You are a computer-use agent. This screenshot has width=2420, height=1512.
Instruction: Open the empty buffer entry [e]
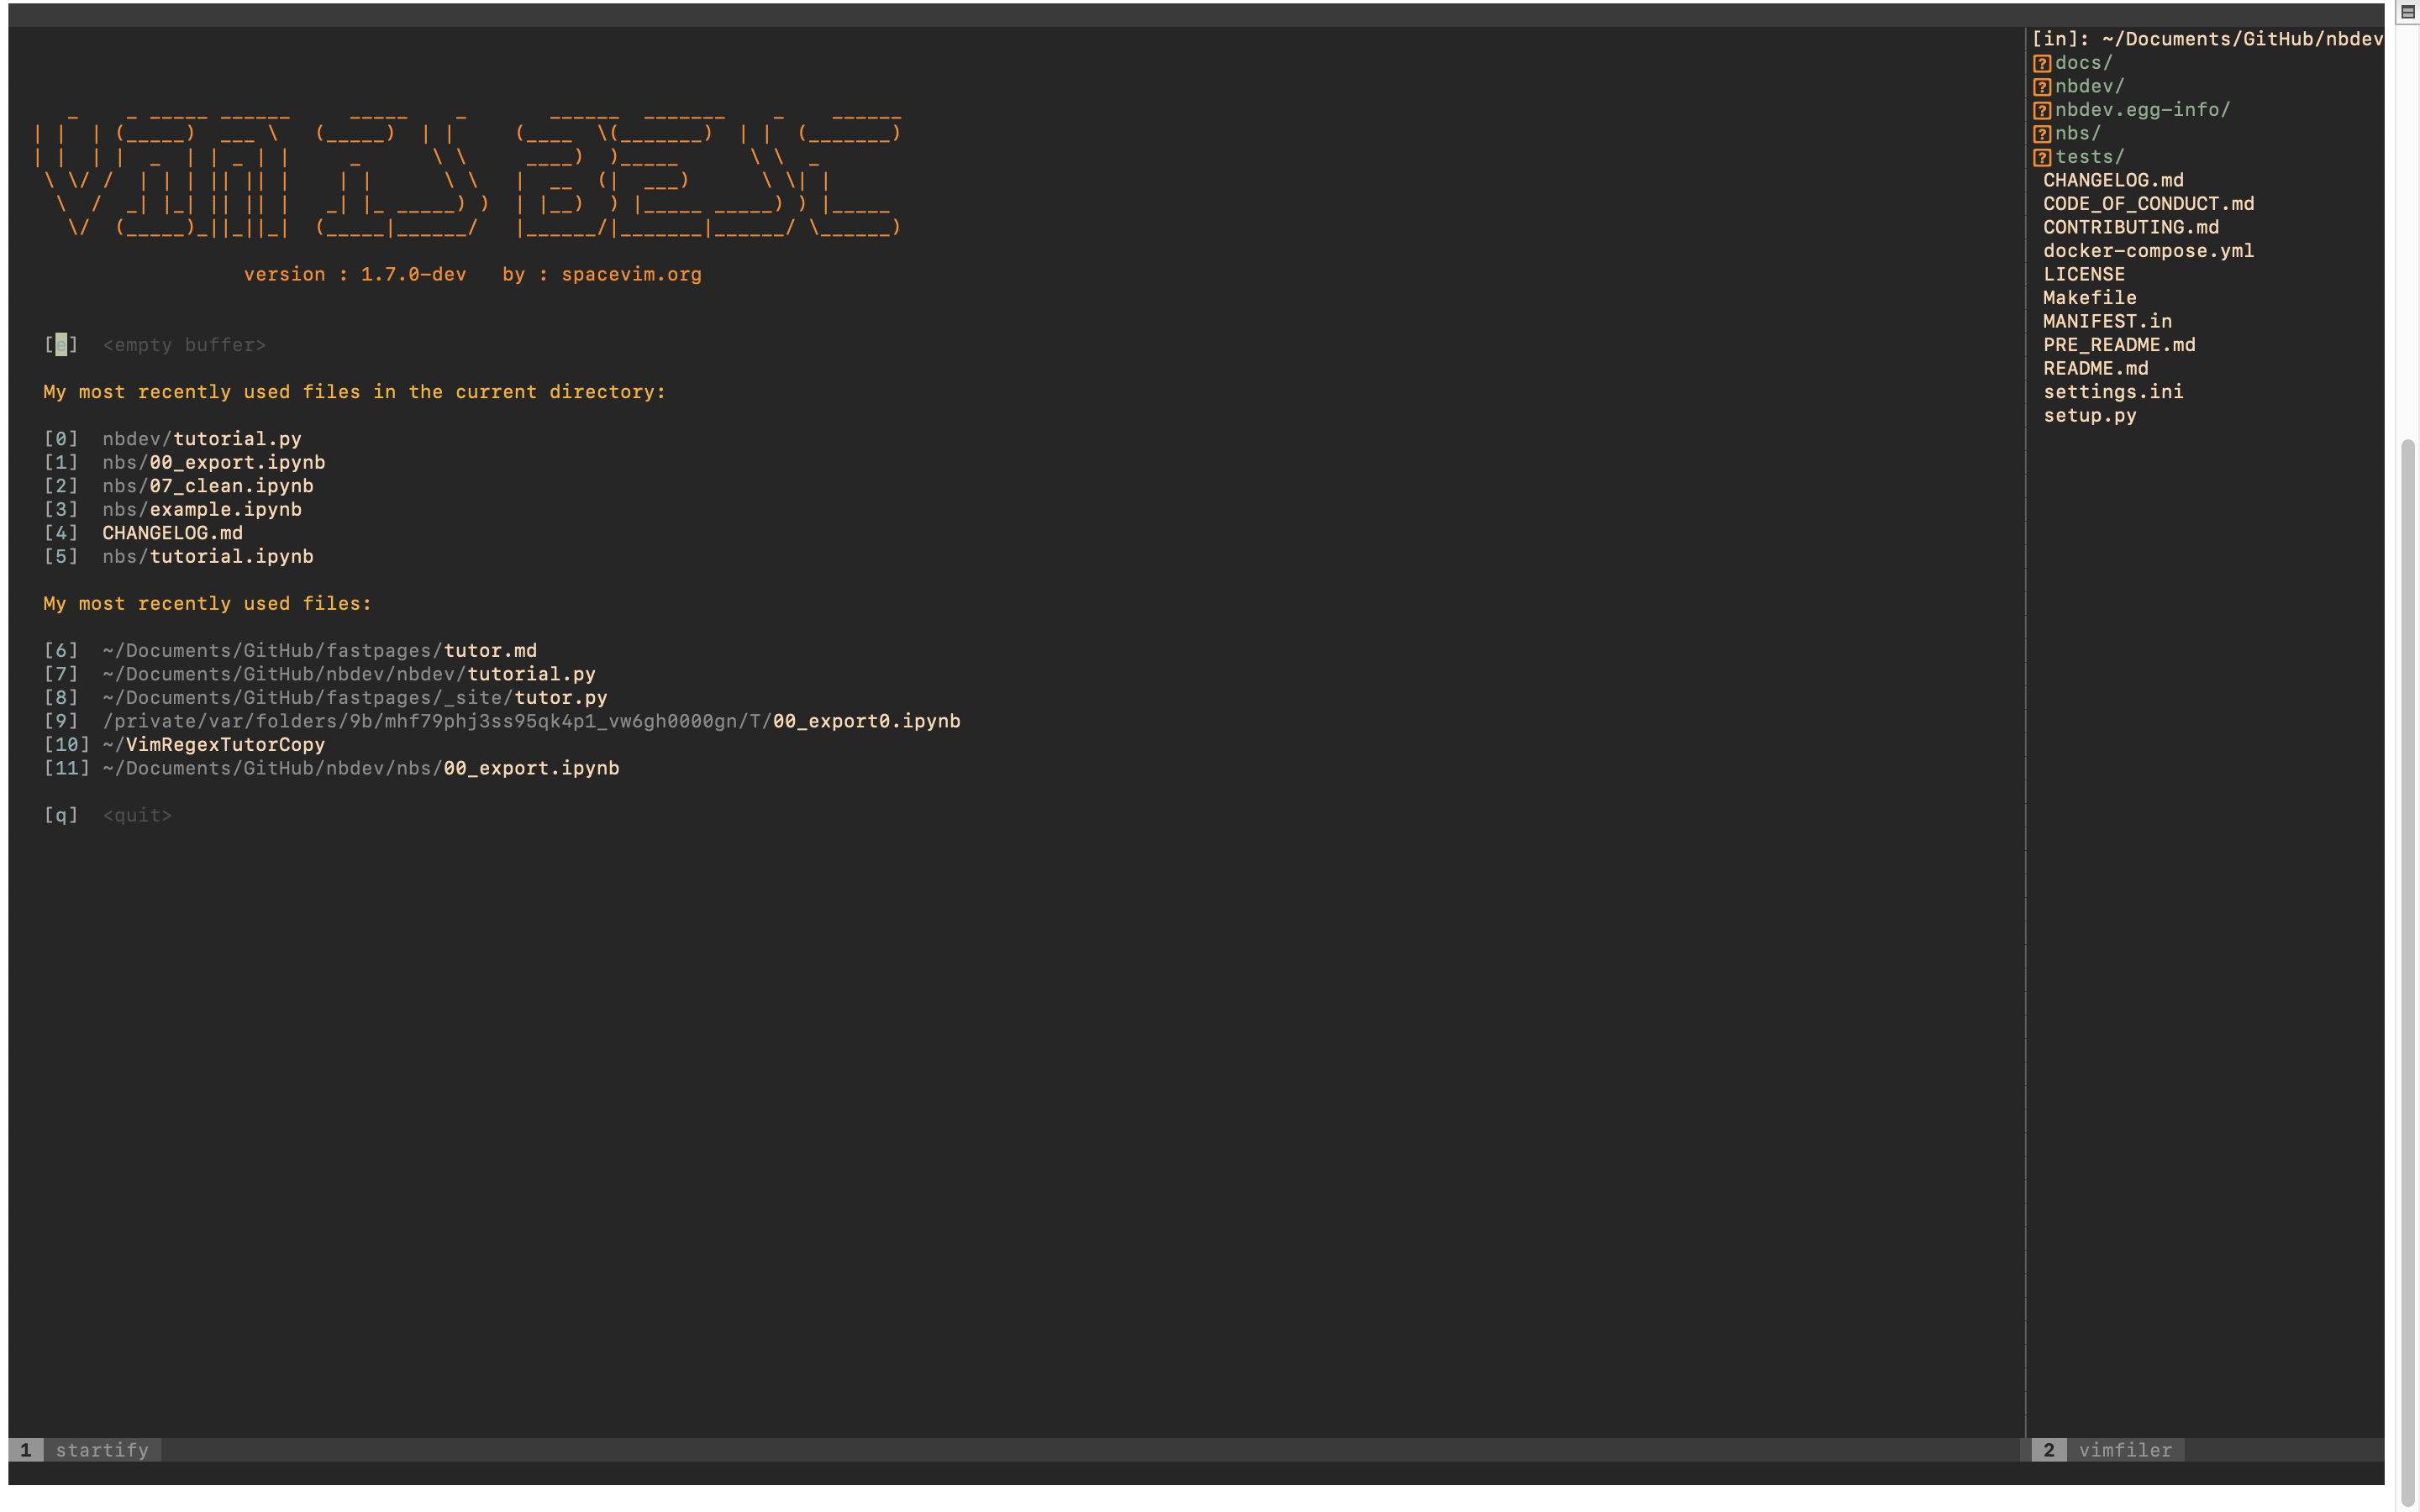coord(155,345)
